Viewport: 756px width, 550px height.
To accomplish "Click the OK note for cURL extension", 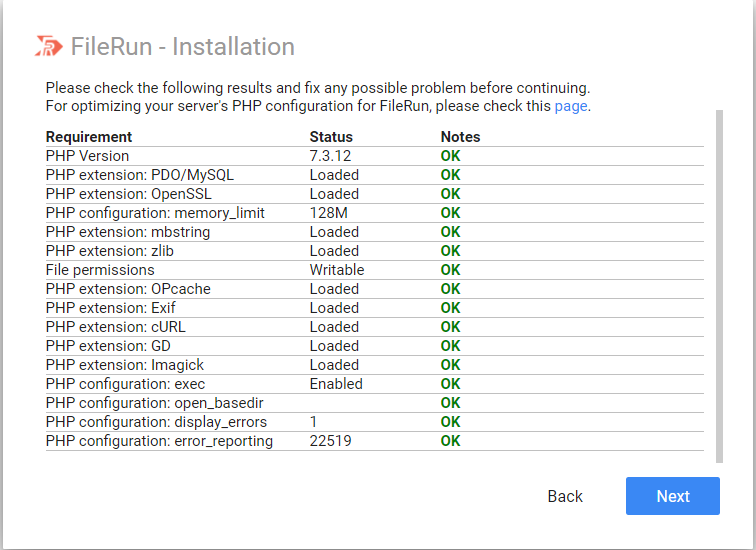I will click(x=450, y=327).
